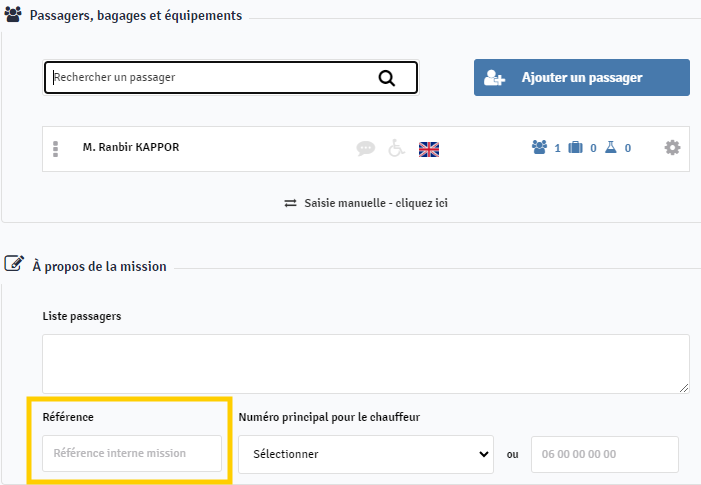Click the luggage suitcase count icon
The width and height of the screenshot is (701, 485).
click(x=575, y=147)
